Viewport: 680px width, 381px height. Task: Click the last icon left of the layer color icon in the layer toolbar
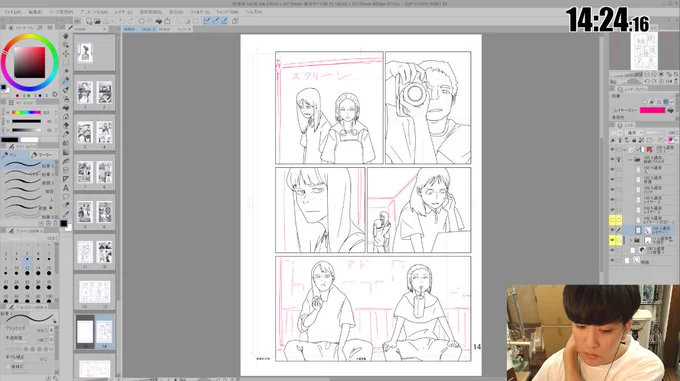[x=661, y=140]
